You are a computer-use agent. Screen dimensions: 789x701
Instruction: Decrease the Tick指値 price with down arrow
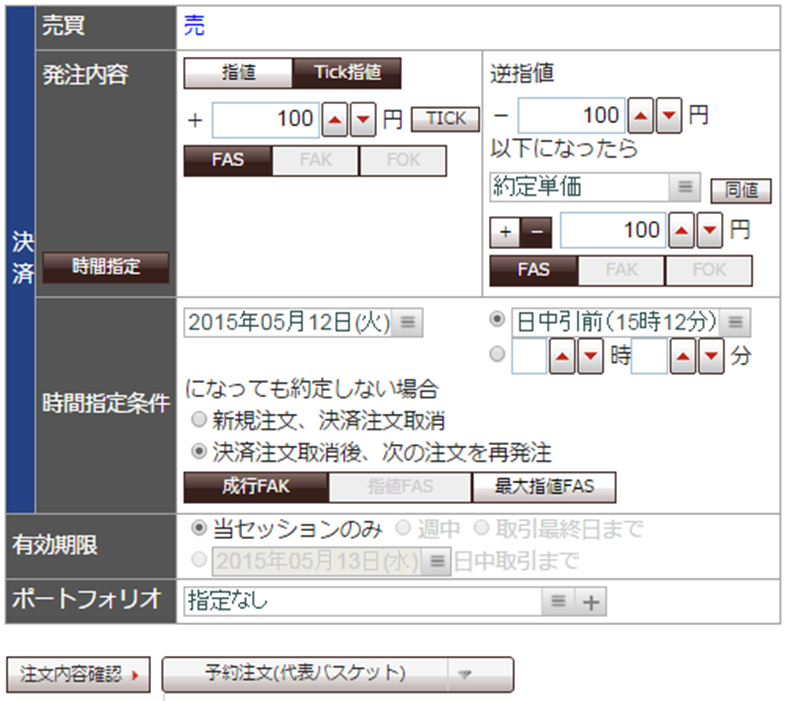(363, 120)
